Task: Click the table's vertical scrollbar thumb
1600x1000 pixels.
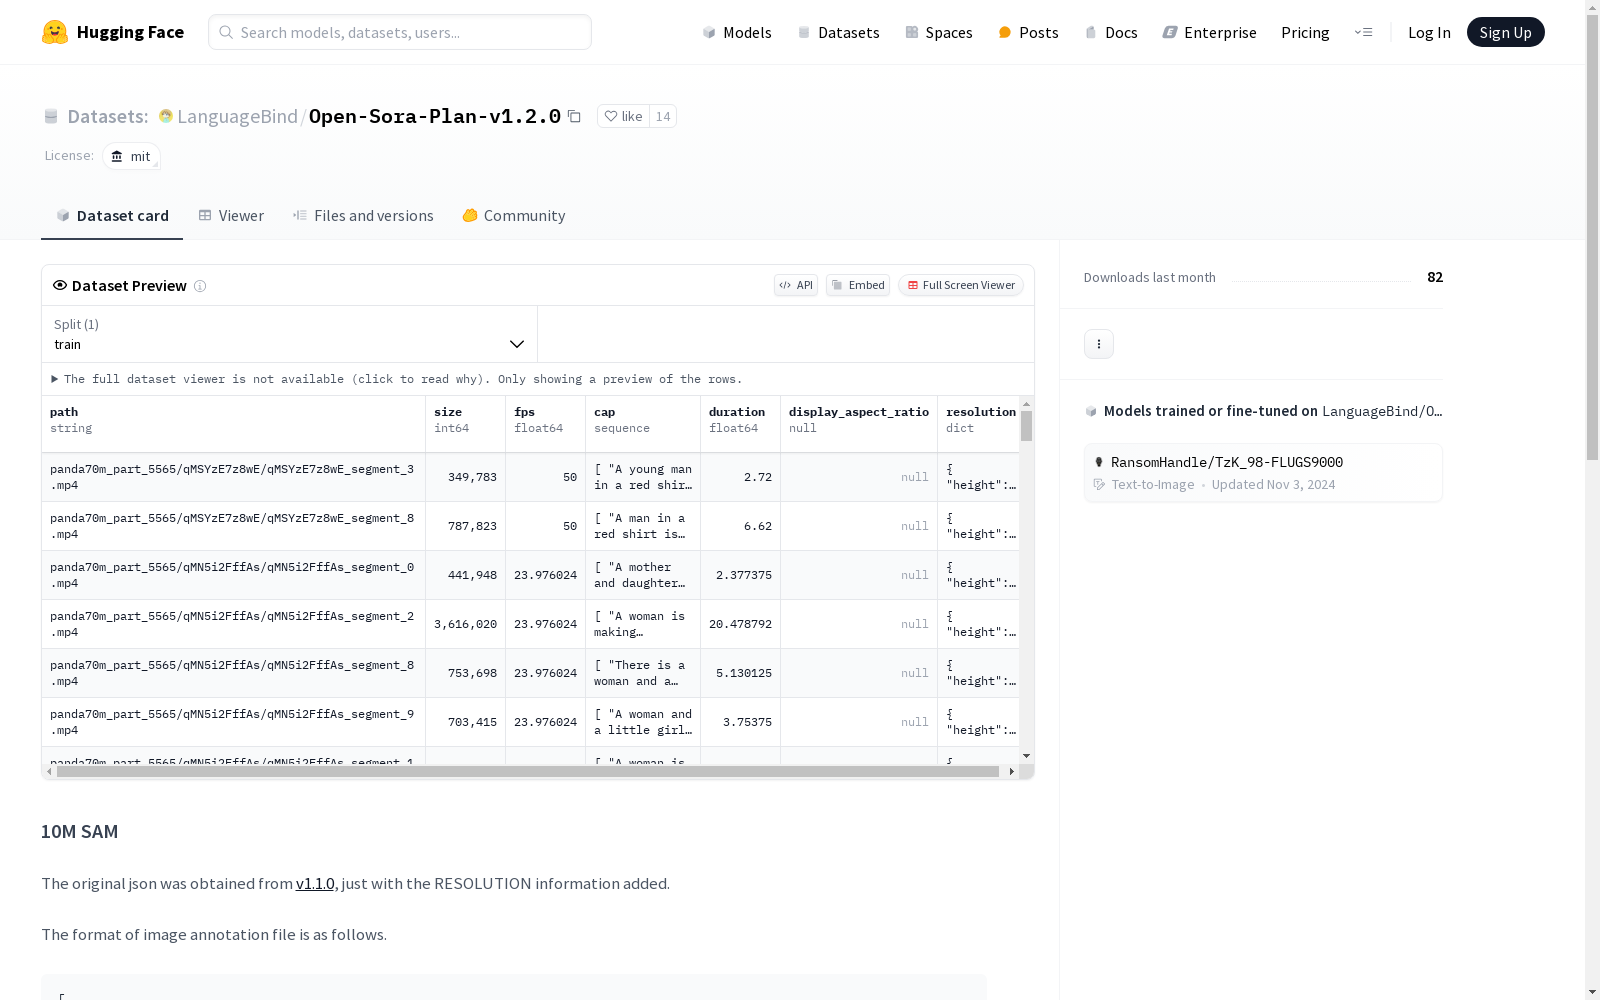Action: tap(1026, 426)
